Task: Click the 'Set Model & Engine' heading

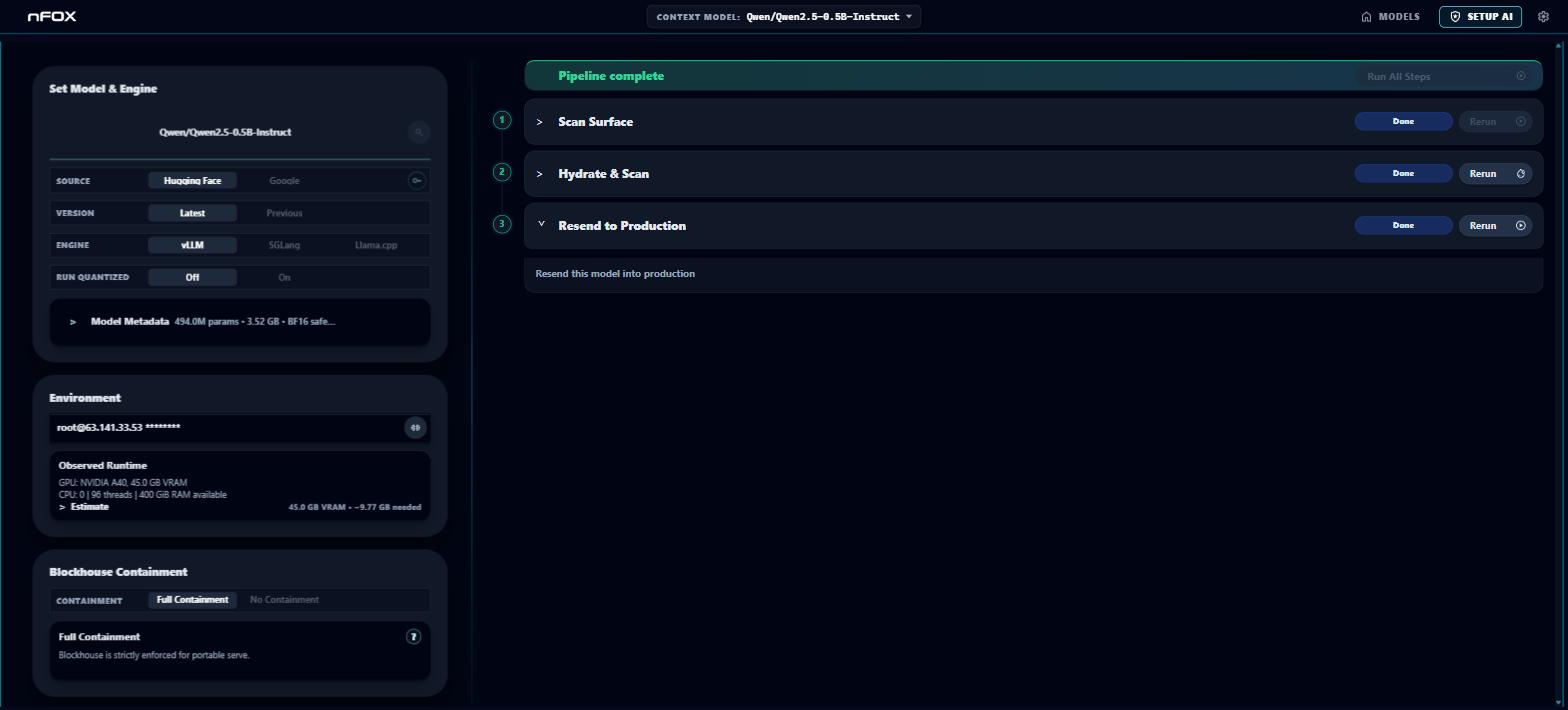Action: click(103, 89)
